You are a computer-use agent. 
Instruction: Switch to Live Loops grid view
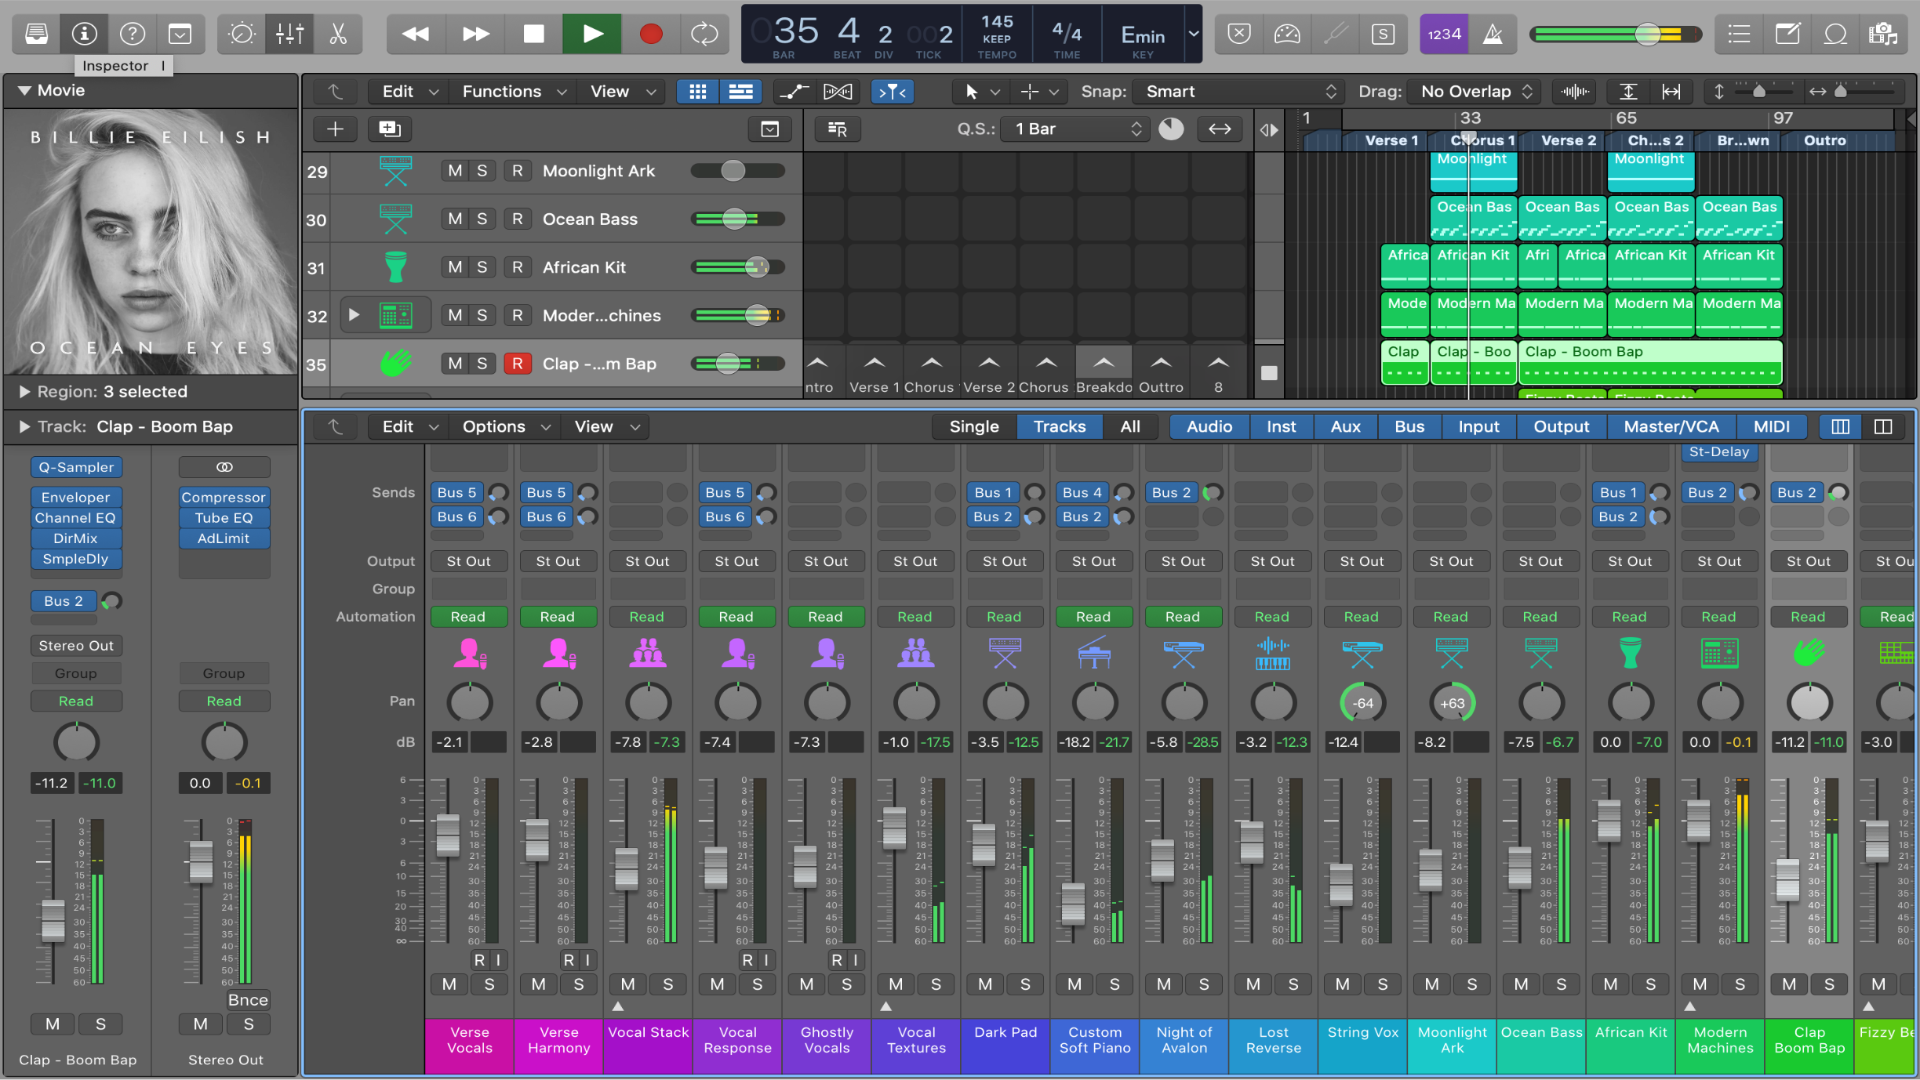tap(698, 92)
